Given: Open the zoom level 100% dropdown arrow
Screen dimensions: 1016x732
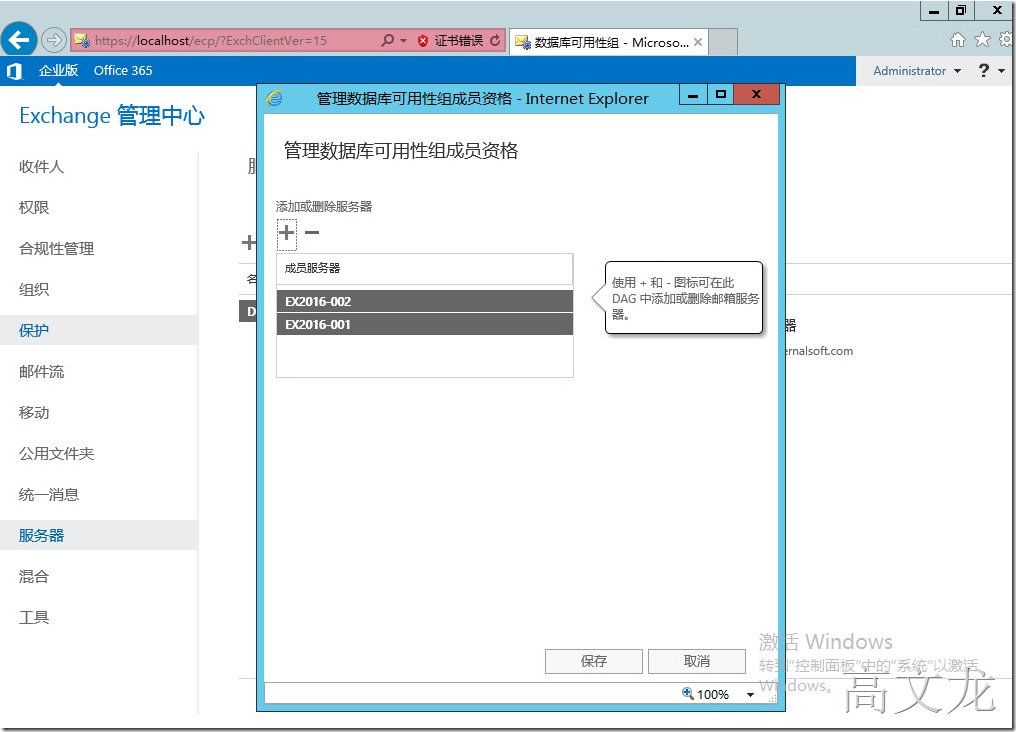Looking at the screenshot, I should (x=750, y=694).
